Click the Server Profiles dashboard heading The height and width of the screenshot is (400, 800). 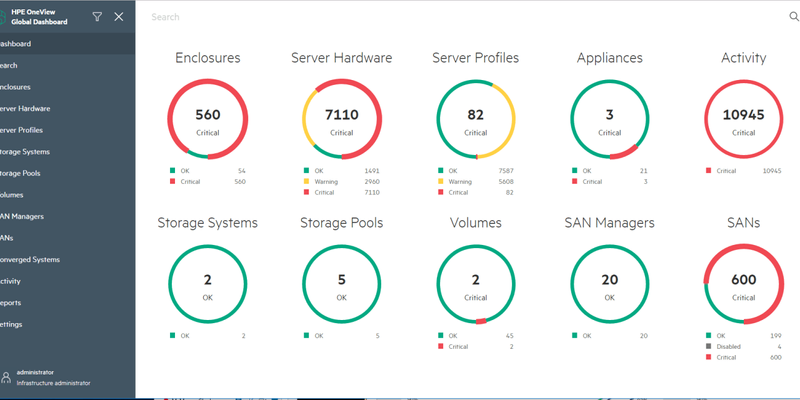pos(476,58)
